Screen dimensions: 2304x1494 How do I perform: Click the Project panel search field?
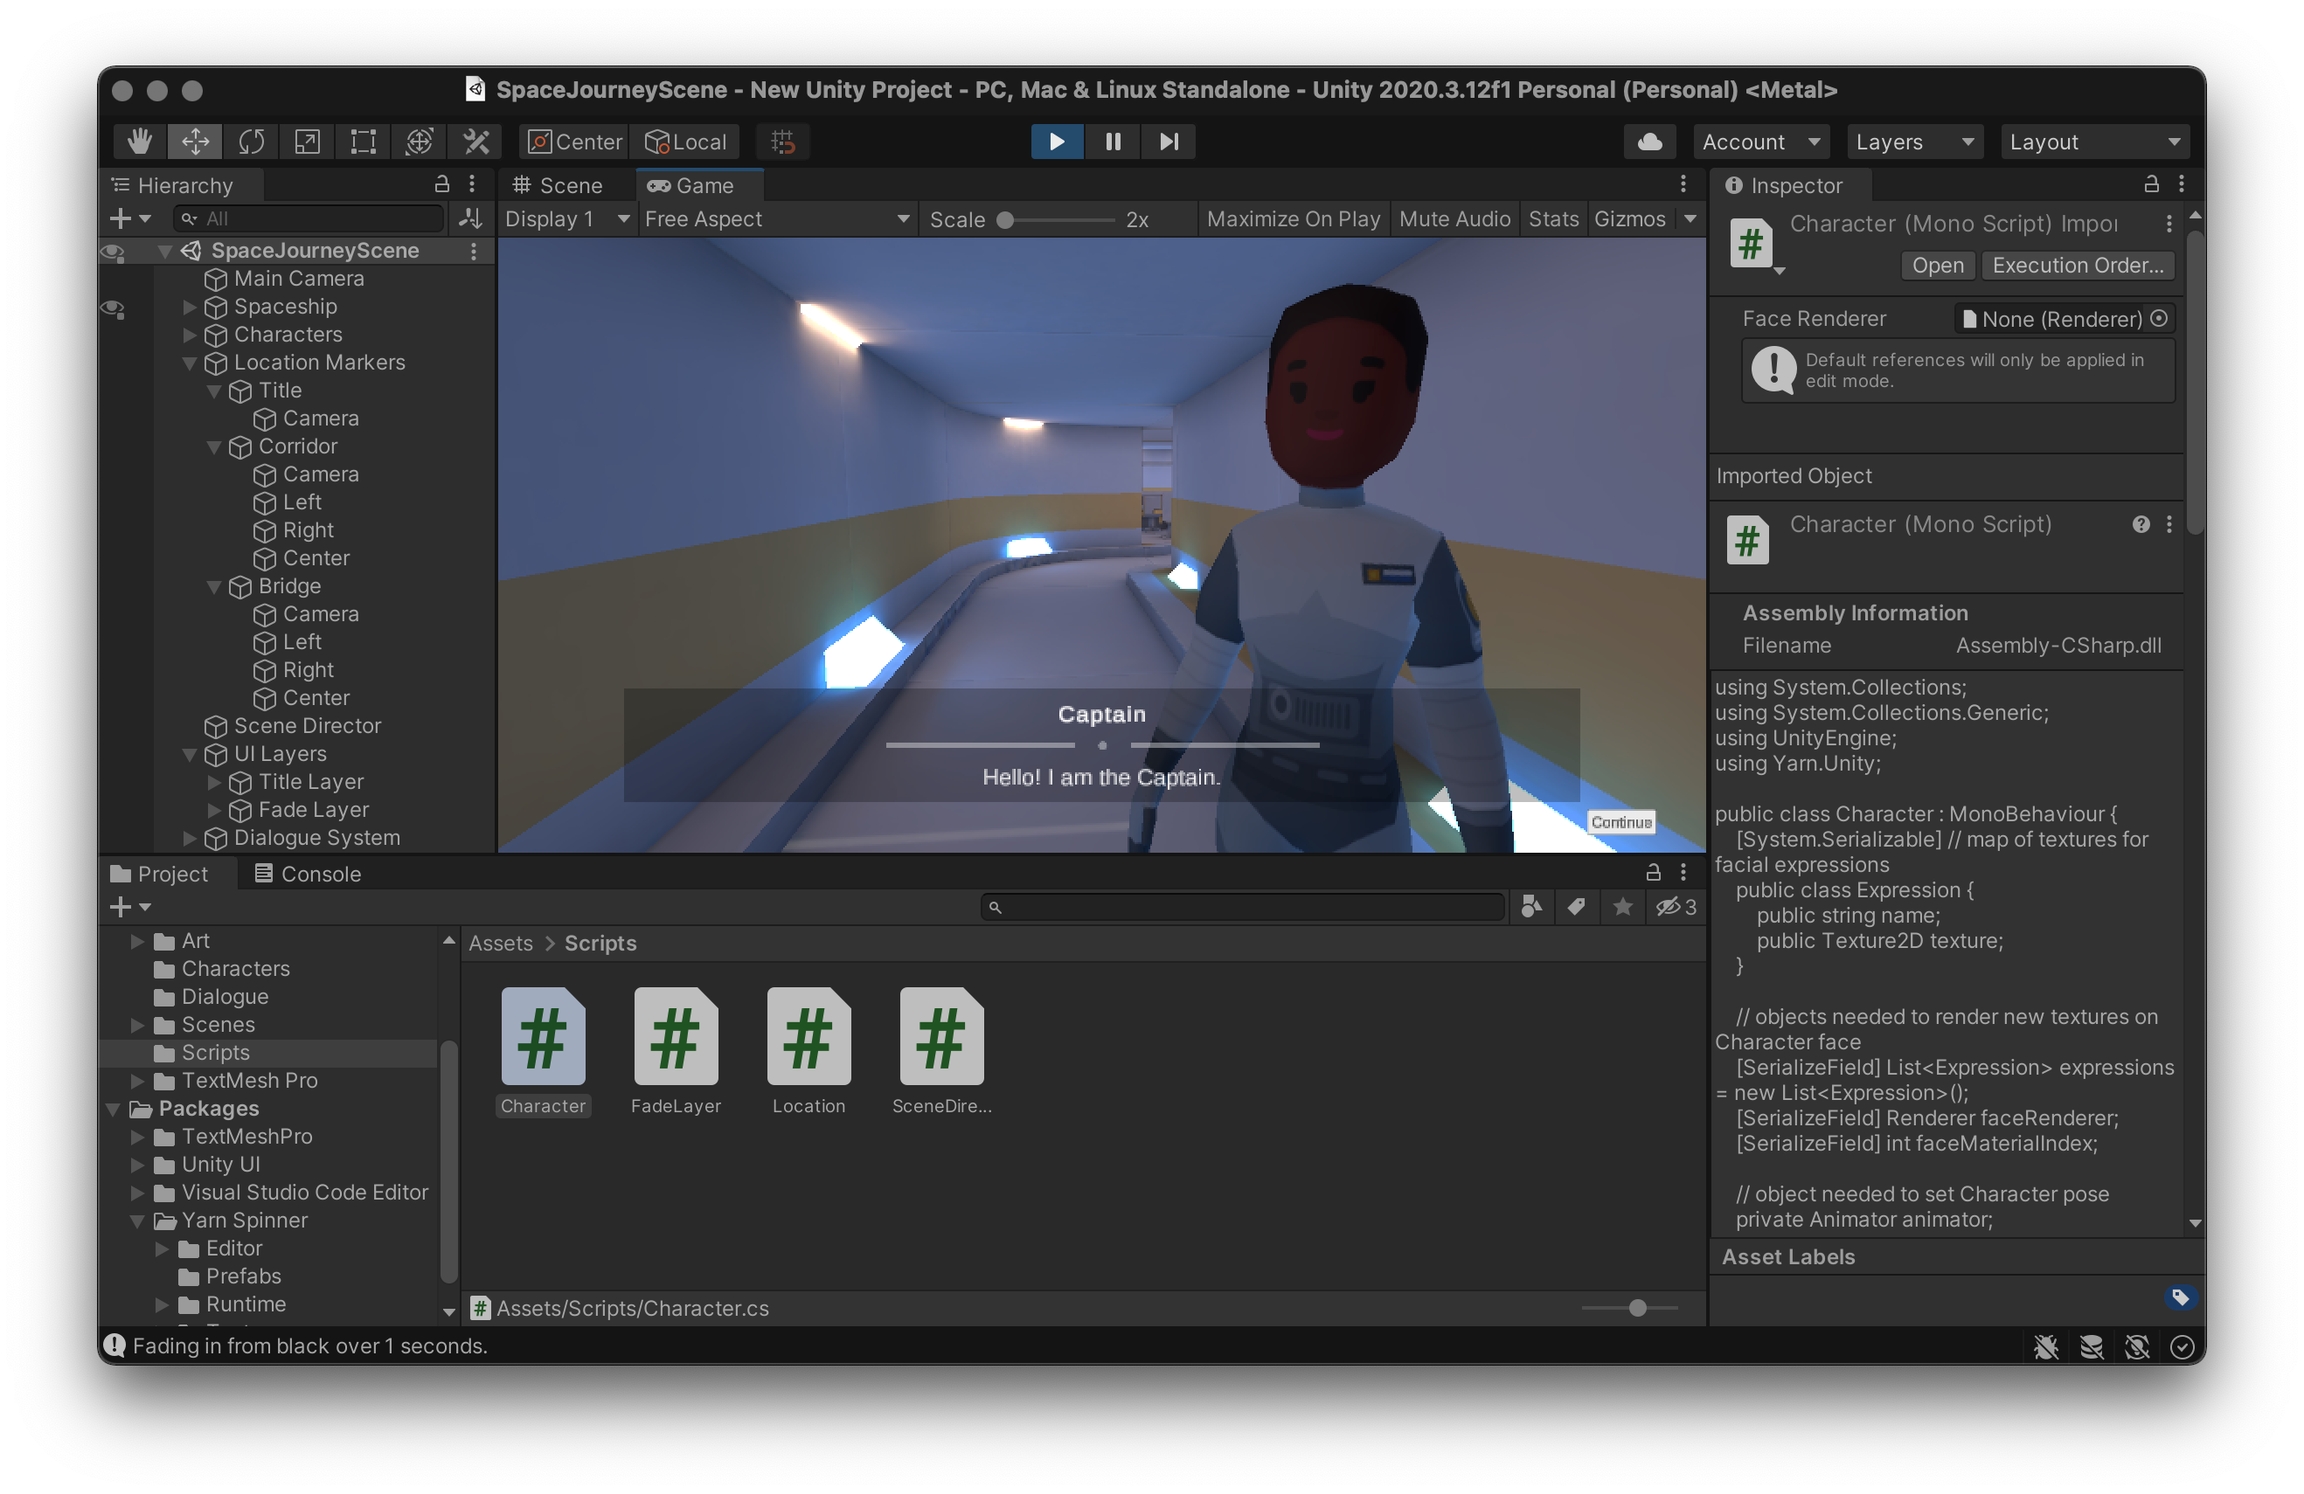click(x=1245, y=907)
